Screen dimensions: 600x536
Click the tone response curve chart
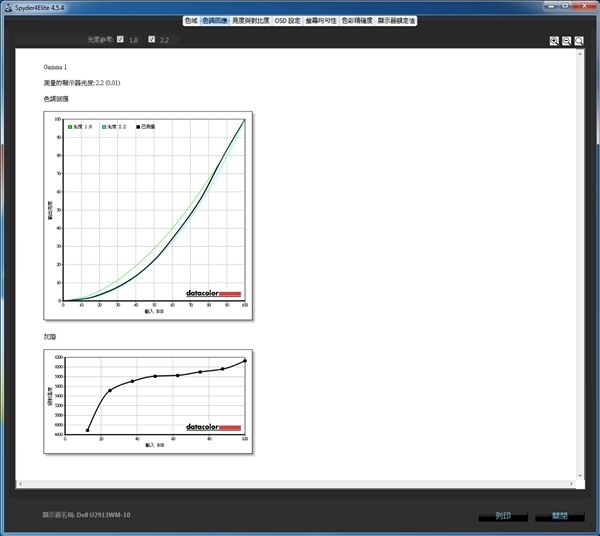point(148,215)
